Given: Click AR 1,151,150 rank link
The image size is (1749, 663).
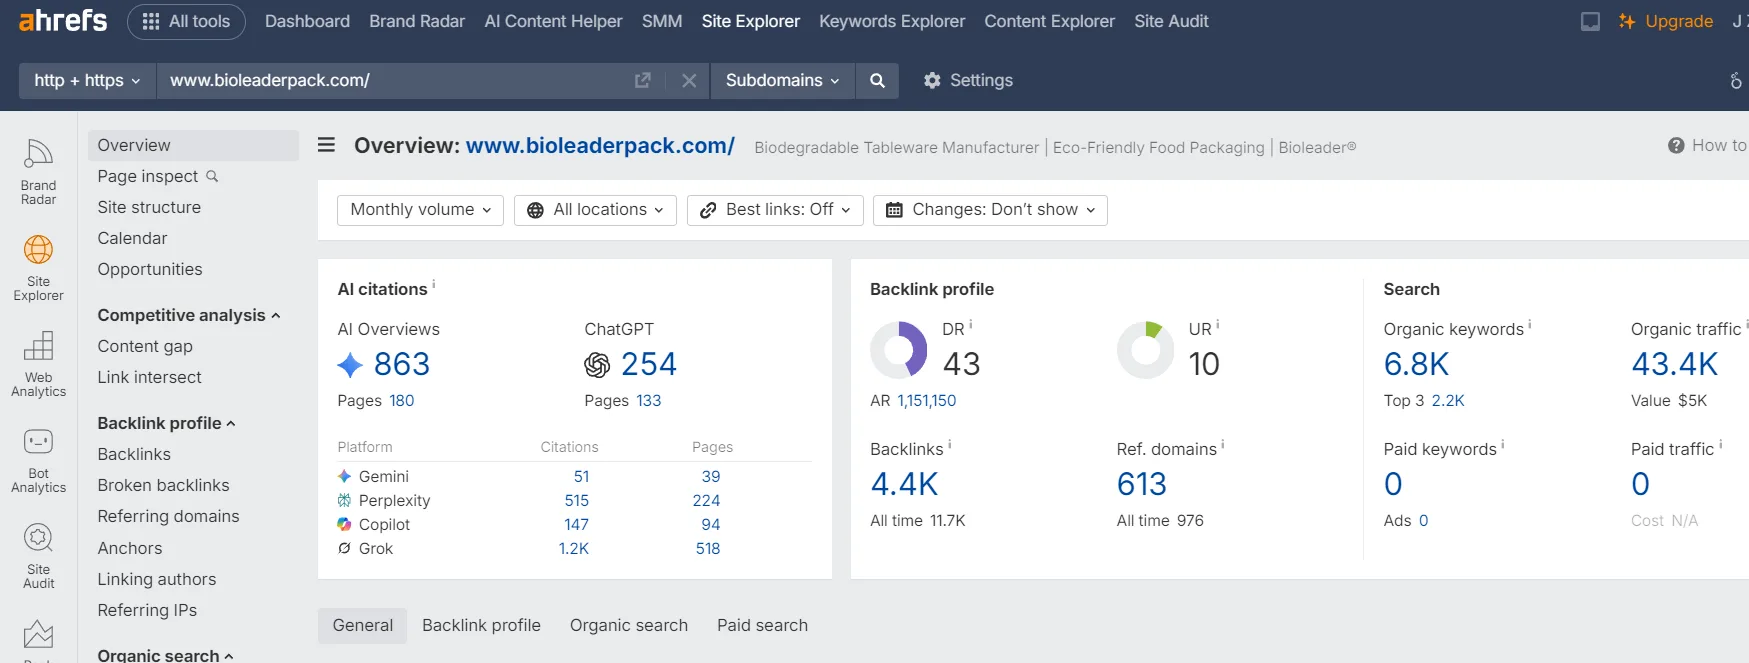Looking at the screenshot, I should [926, 400].
